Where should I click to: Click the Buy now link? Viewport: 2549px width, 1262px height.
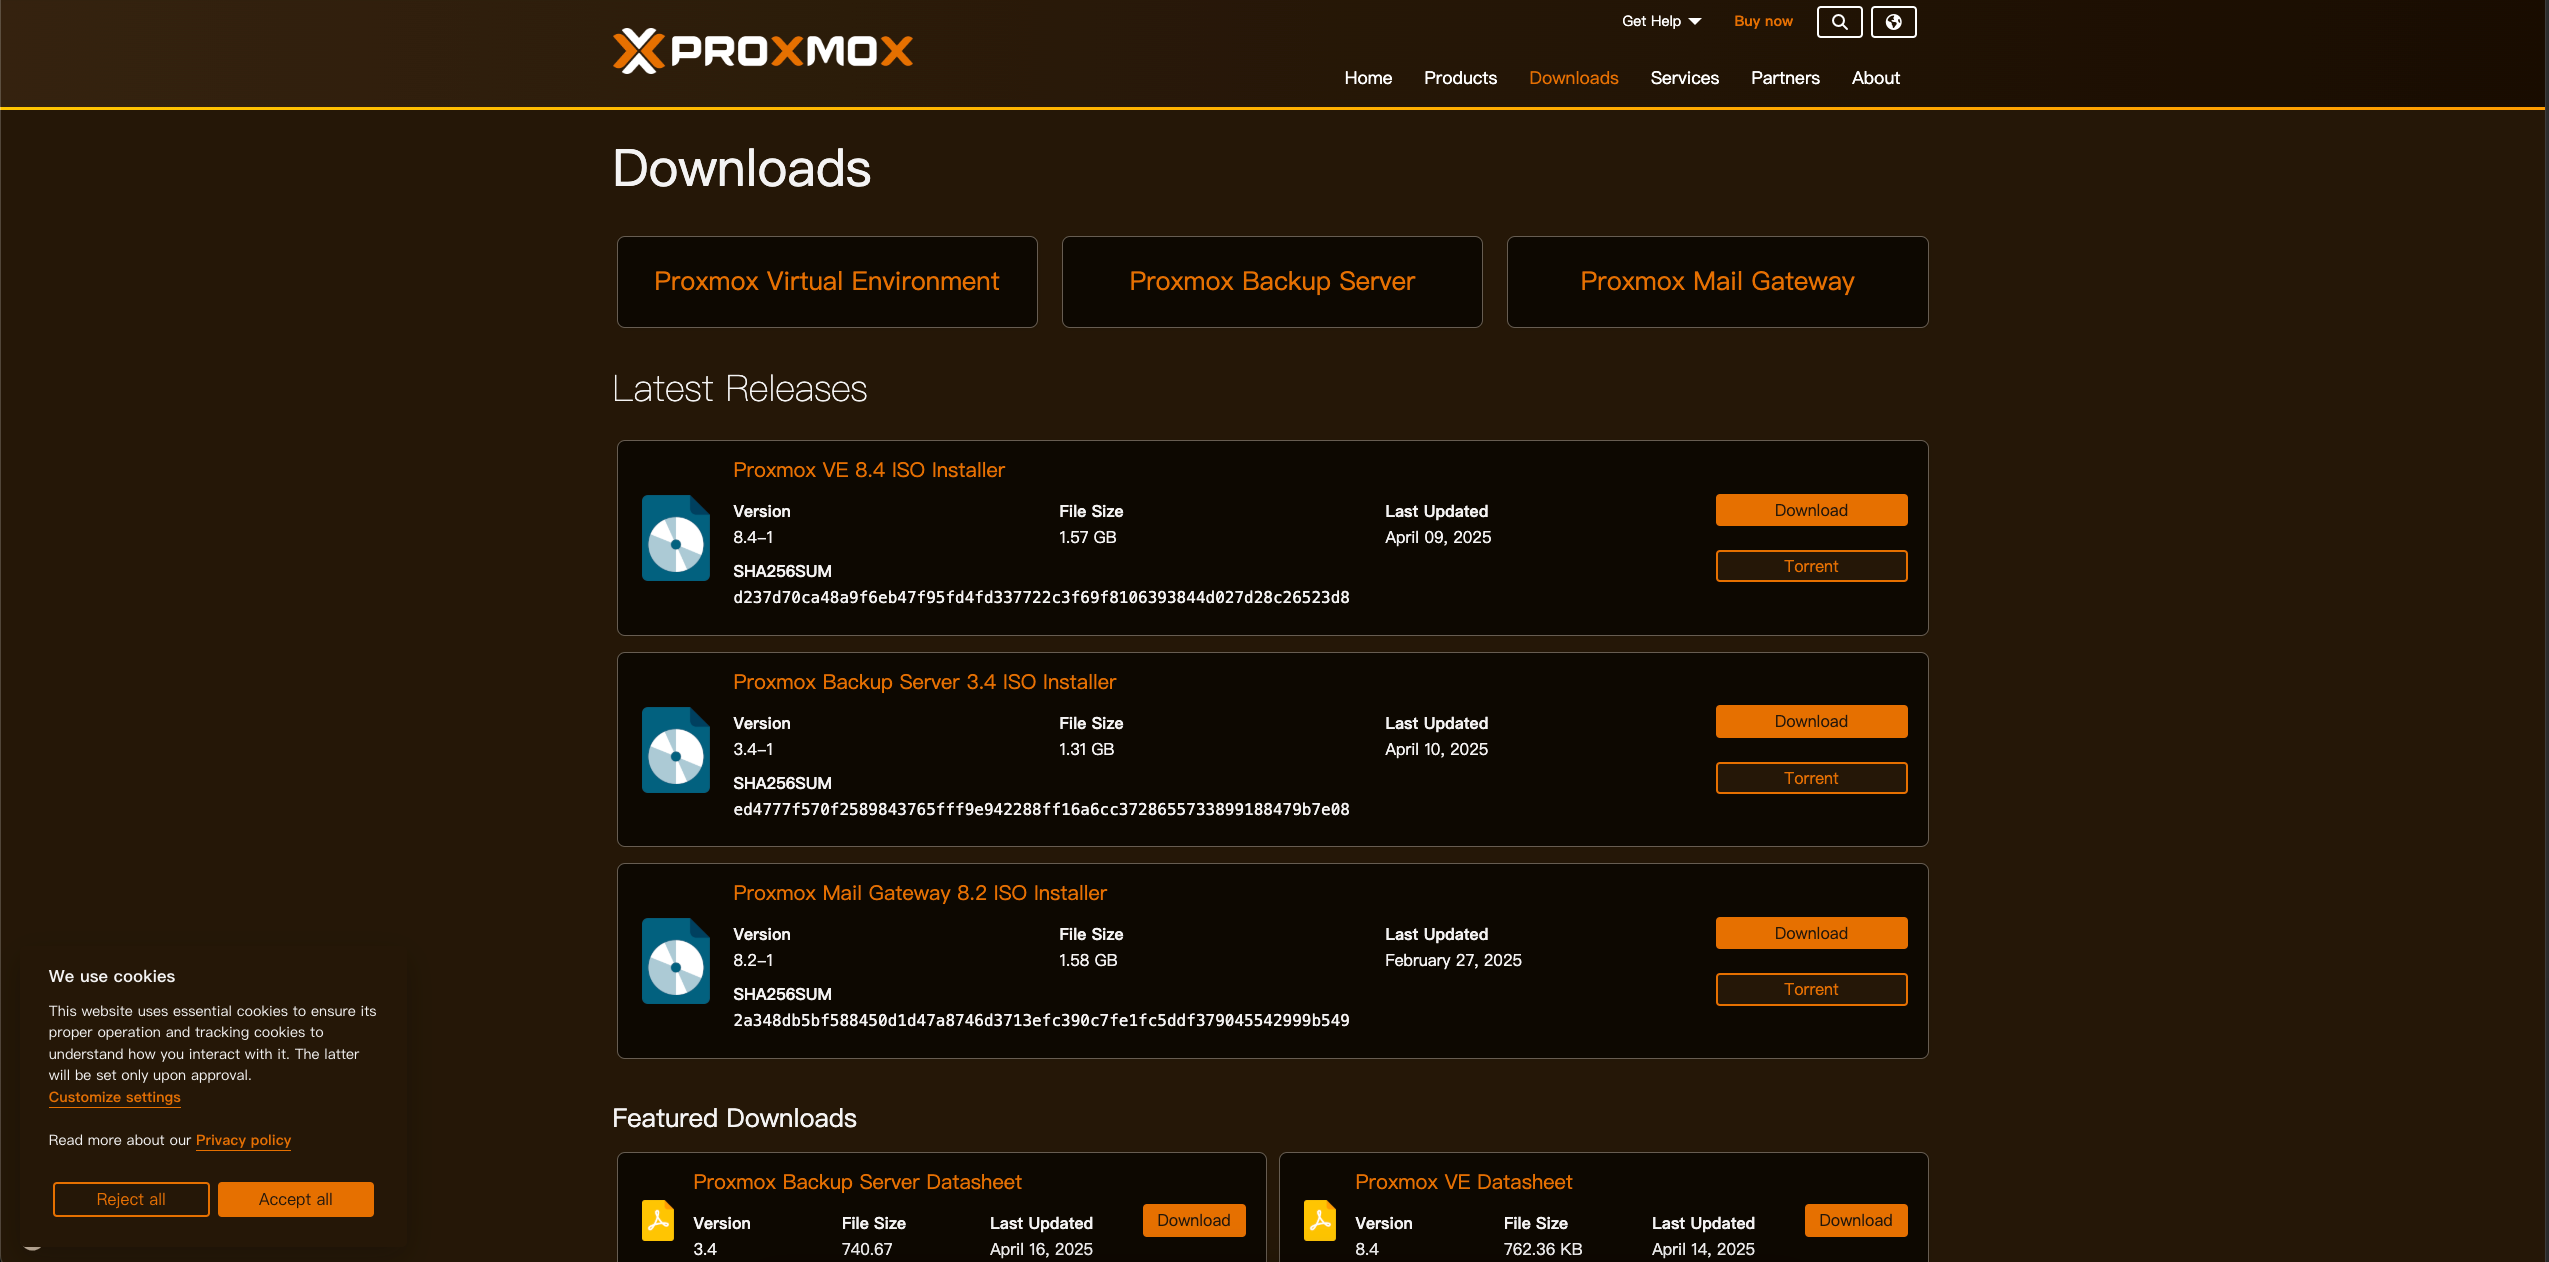click(1762, 21)
